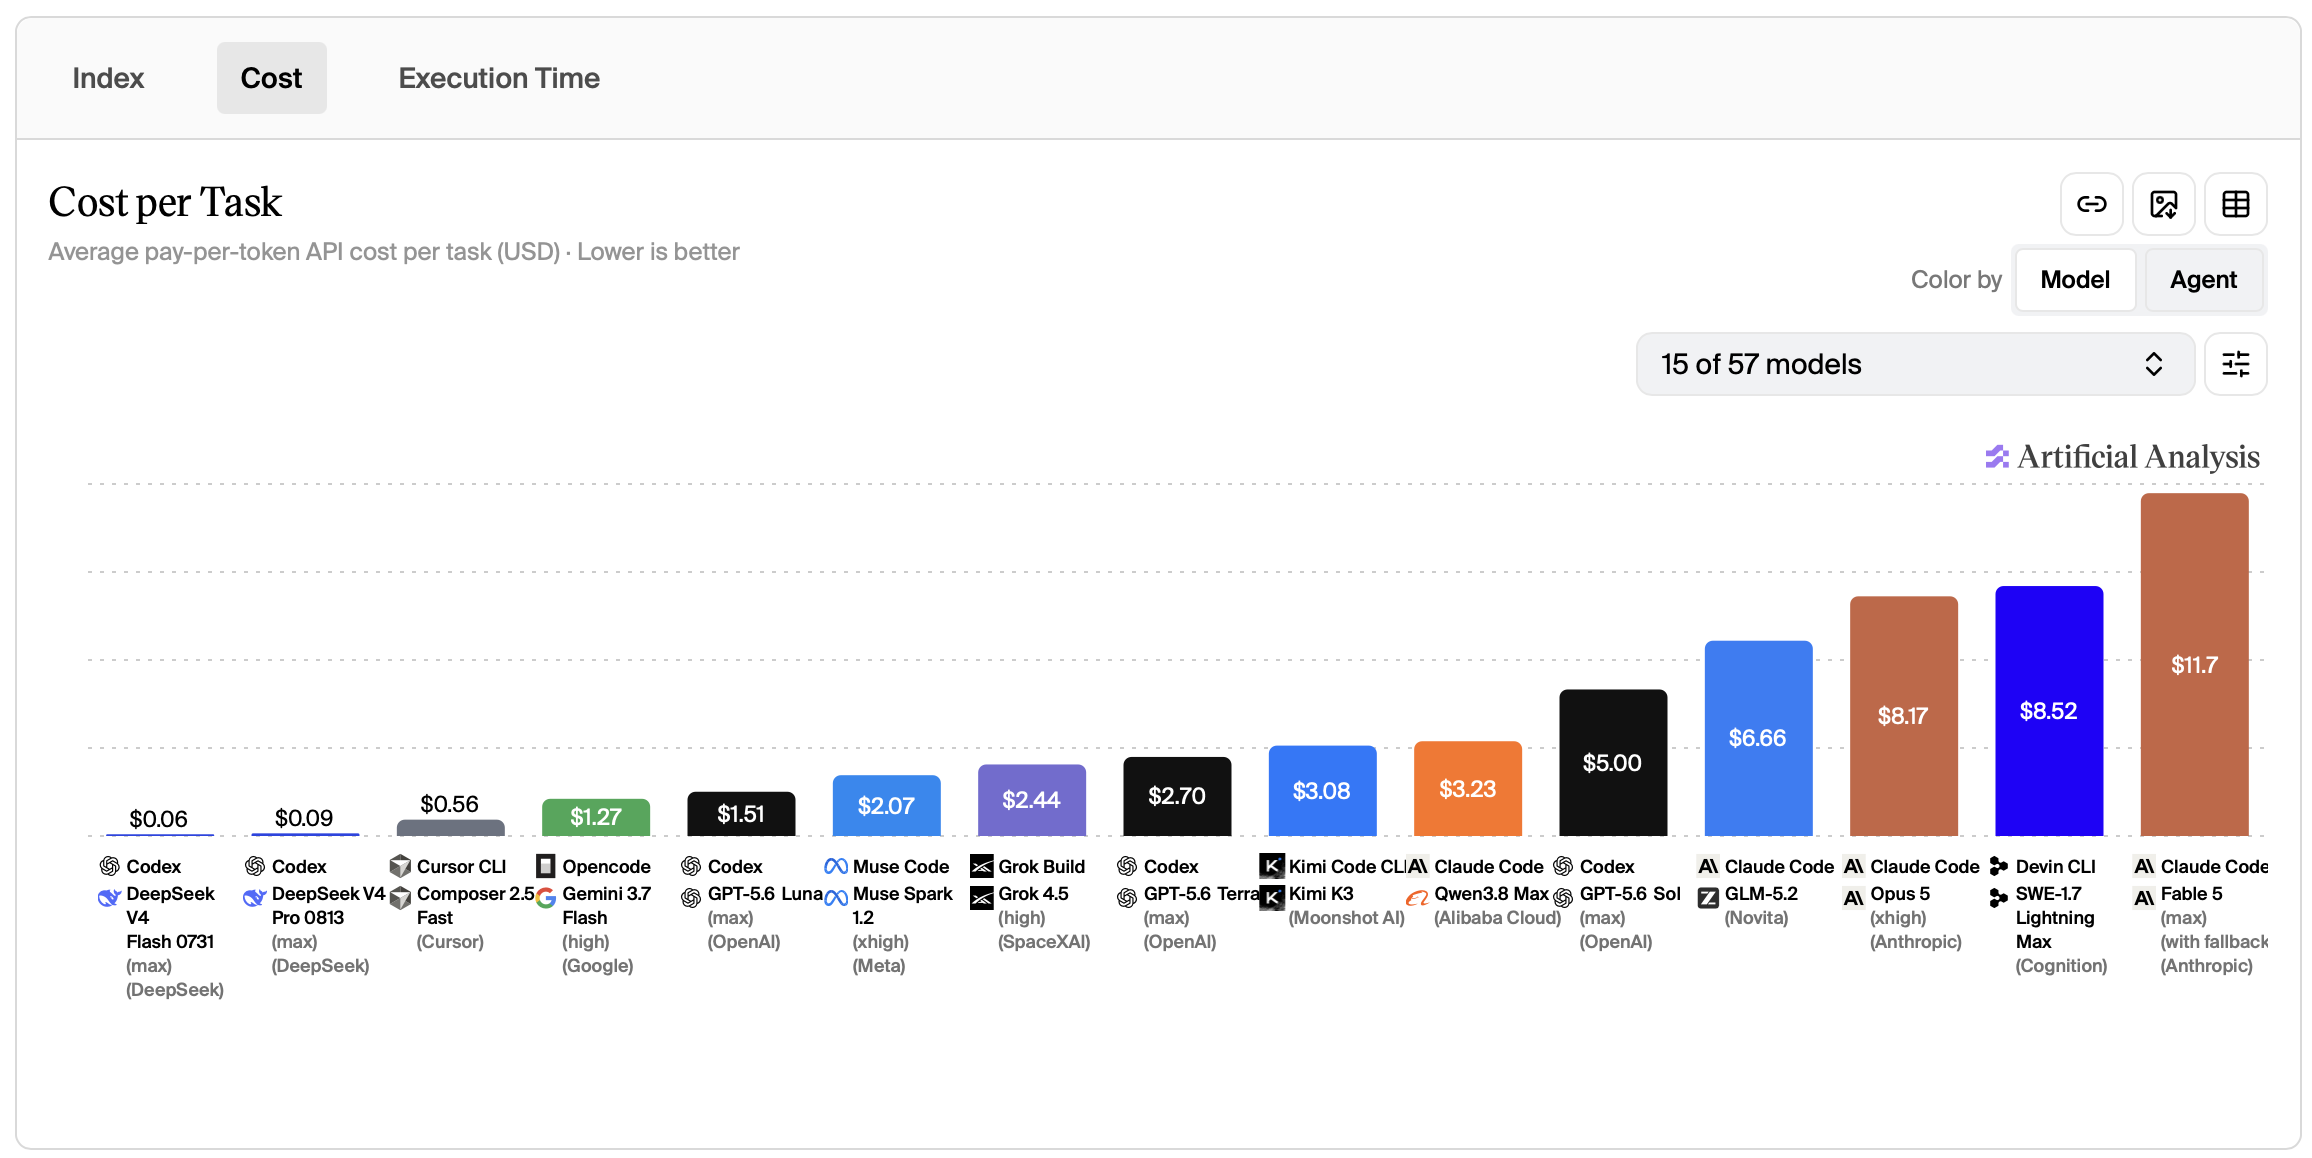Click the $3.08 Kimi K3 bar
Viewport: 2312px width, 1158px height.
(x=1322, y=791)
